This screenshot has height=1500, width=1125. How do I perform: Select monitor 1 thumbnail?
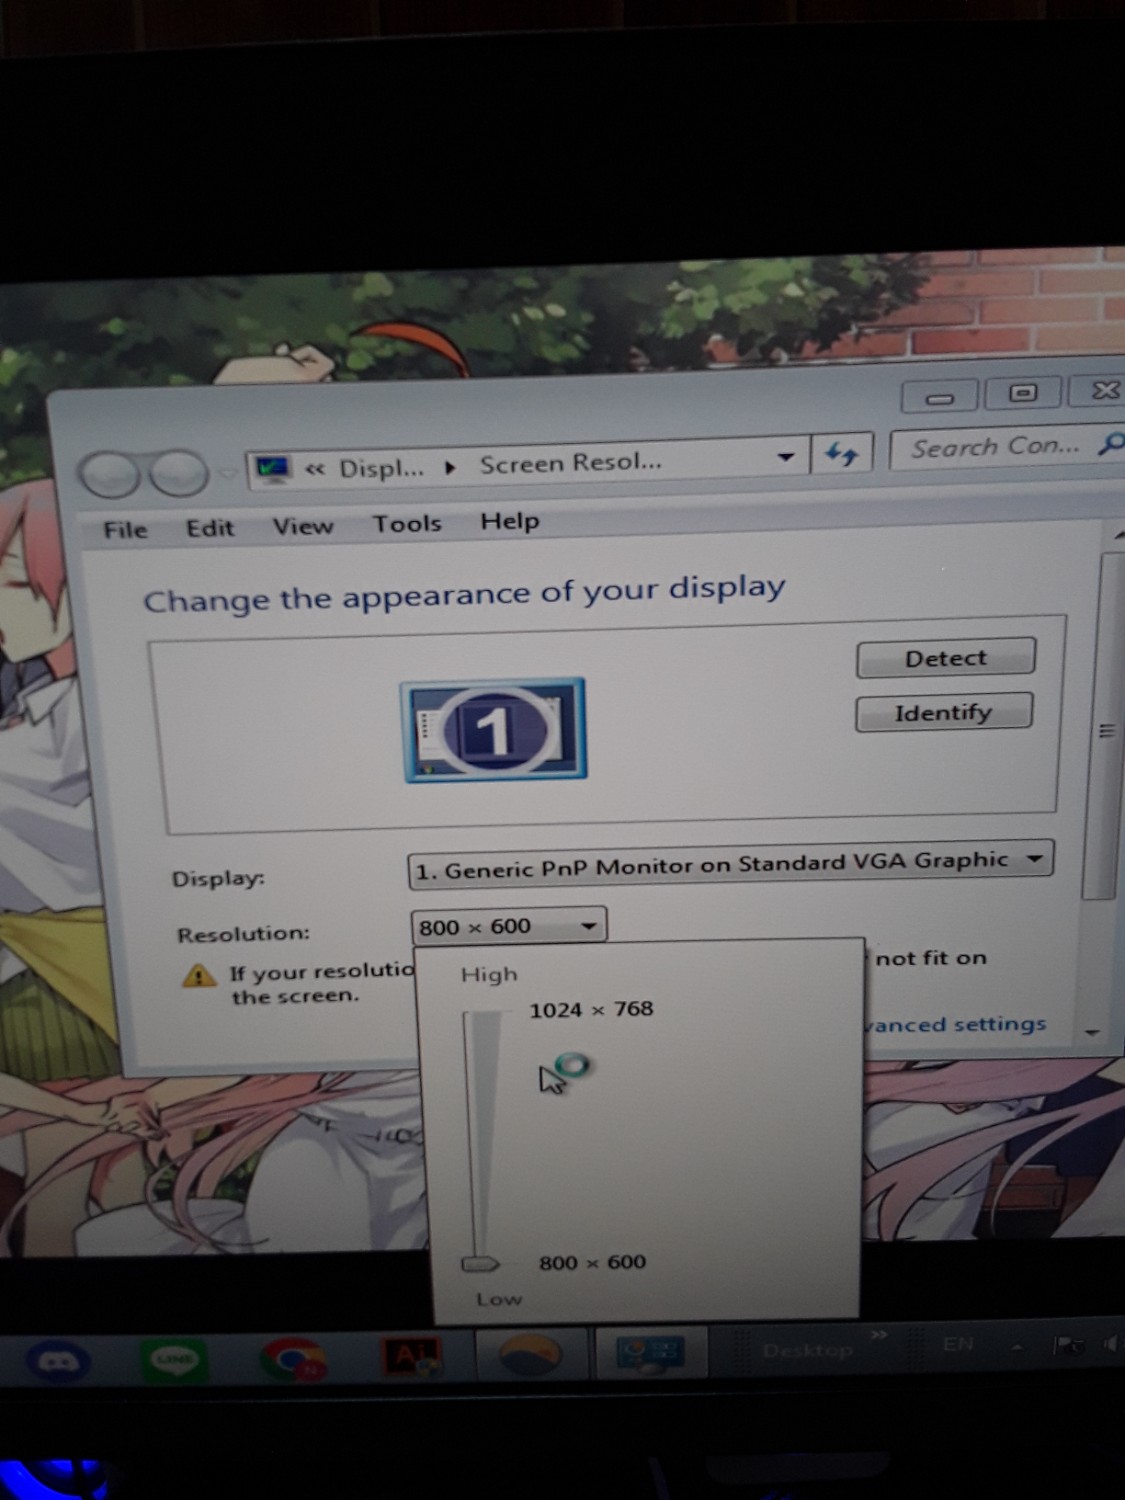point(494,730)
